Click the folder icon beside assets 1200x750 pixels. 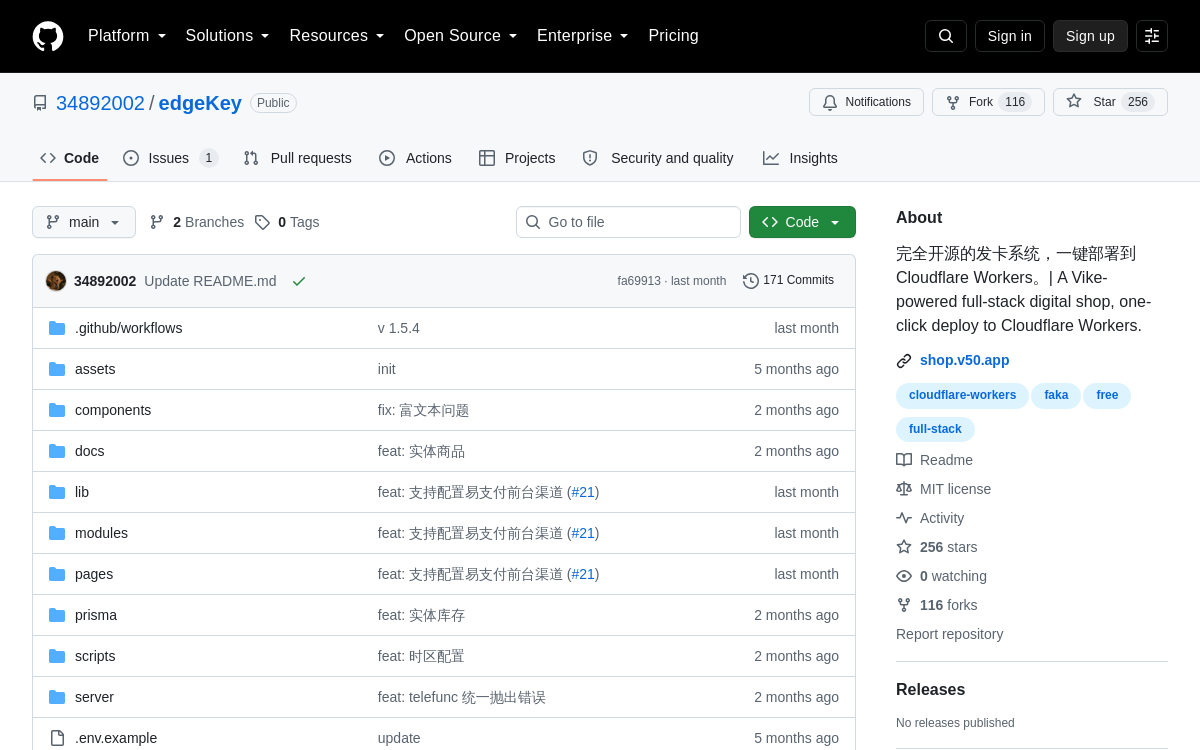pos(57,369)
